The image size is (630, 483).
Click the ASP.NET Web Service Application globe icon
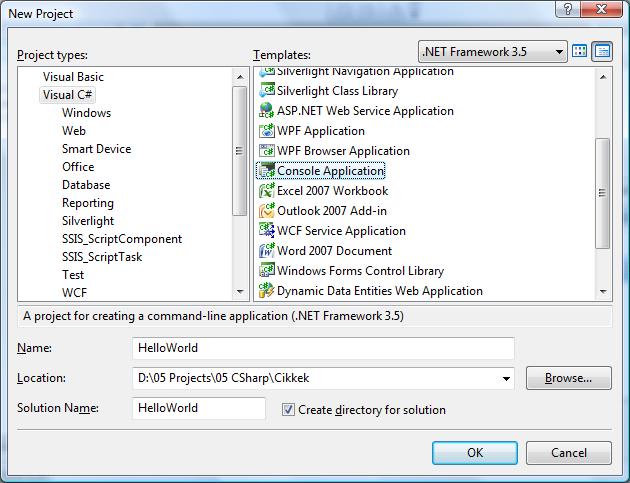267,111
